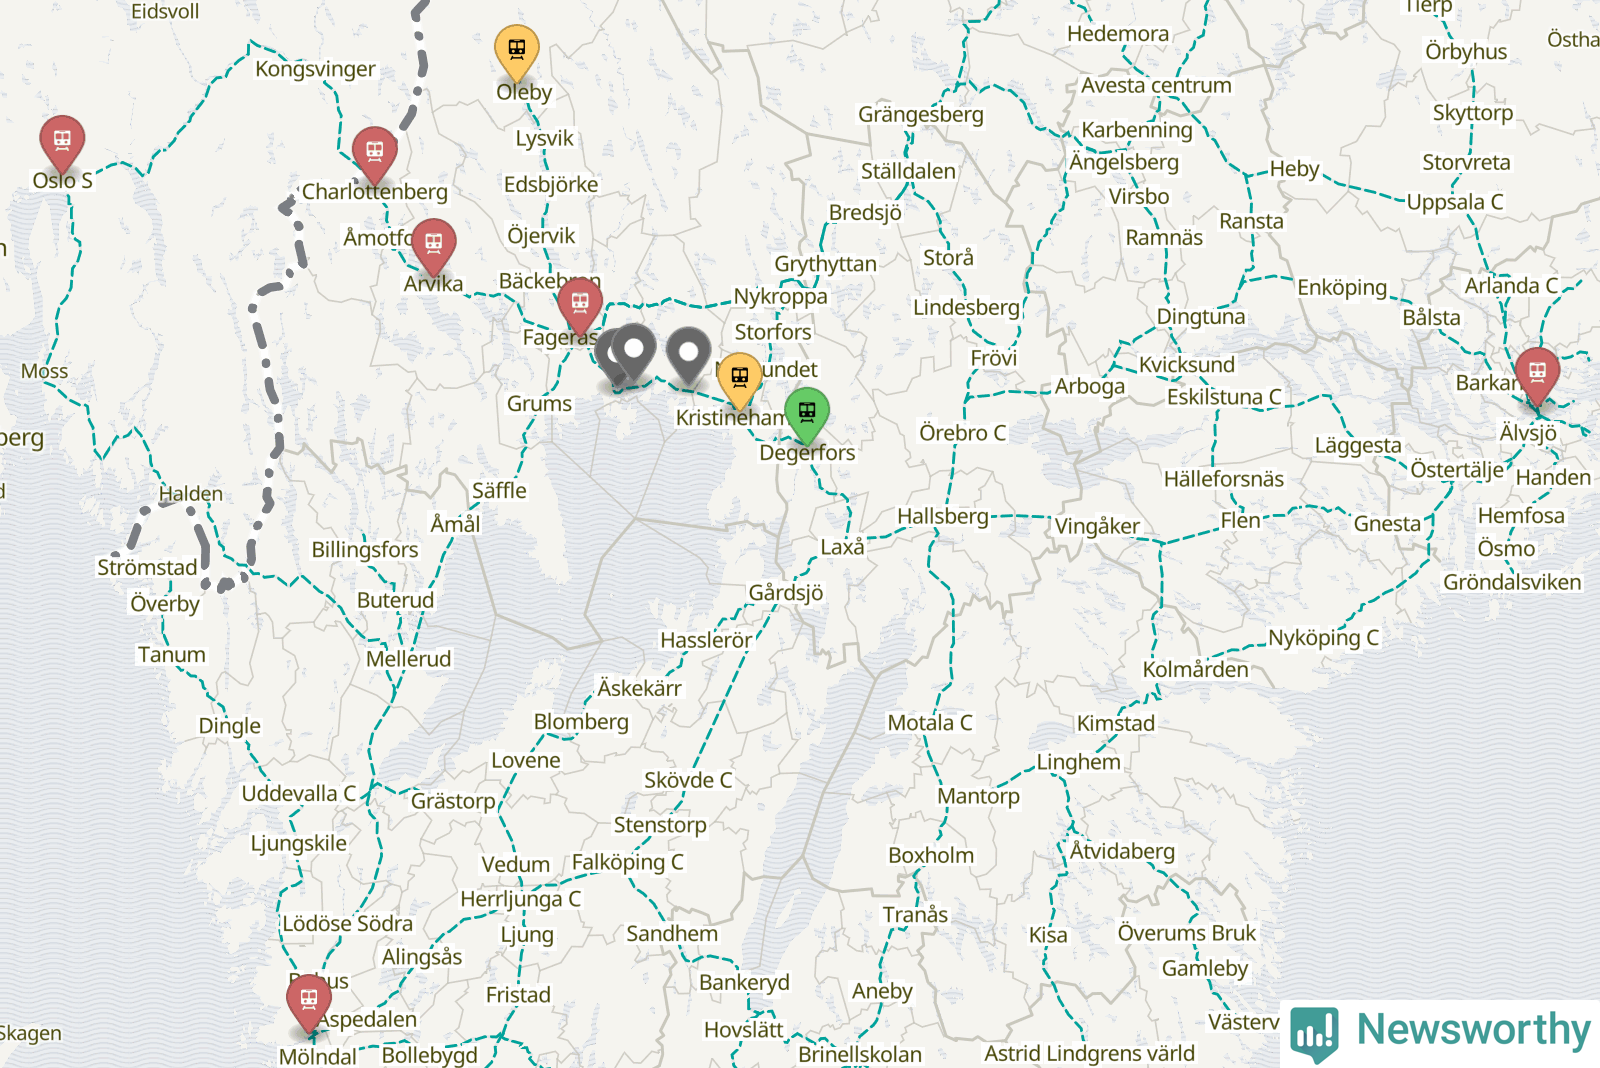Click the Nyköping C station label
Image resolution: width=1600 pixels, height=1068 pixels.
tap(1323, 638)
